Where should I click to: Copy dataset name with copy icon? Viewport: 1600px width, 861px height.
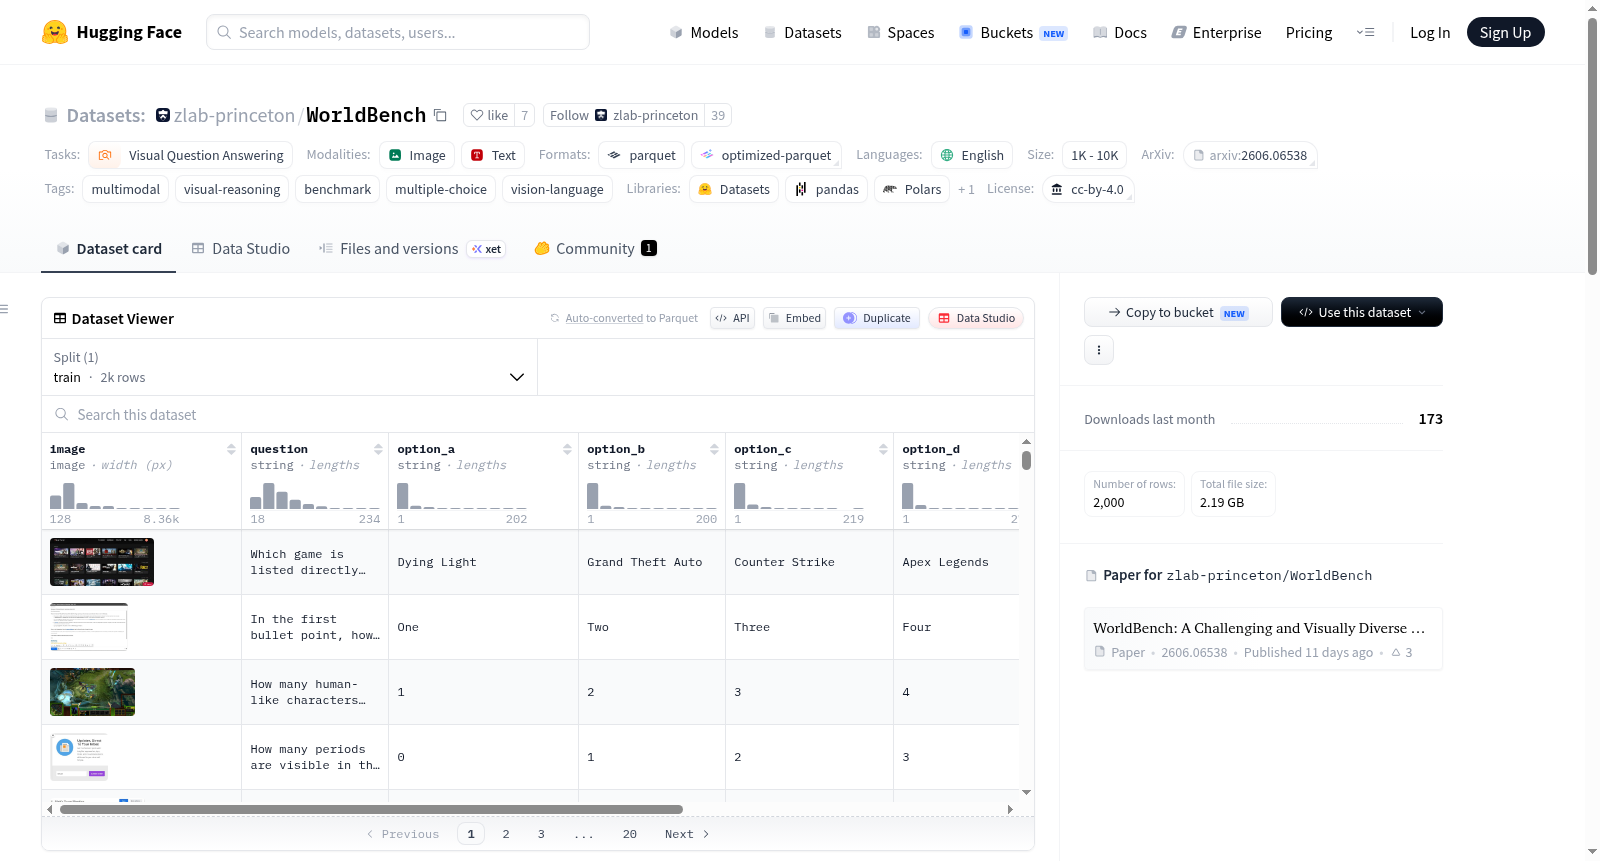point(440,115)
